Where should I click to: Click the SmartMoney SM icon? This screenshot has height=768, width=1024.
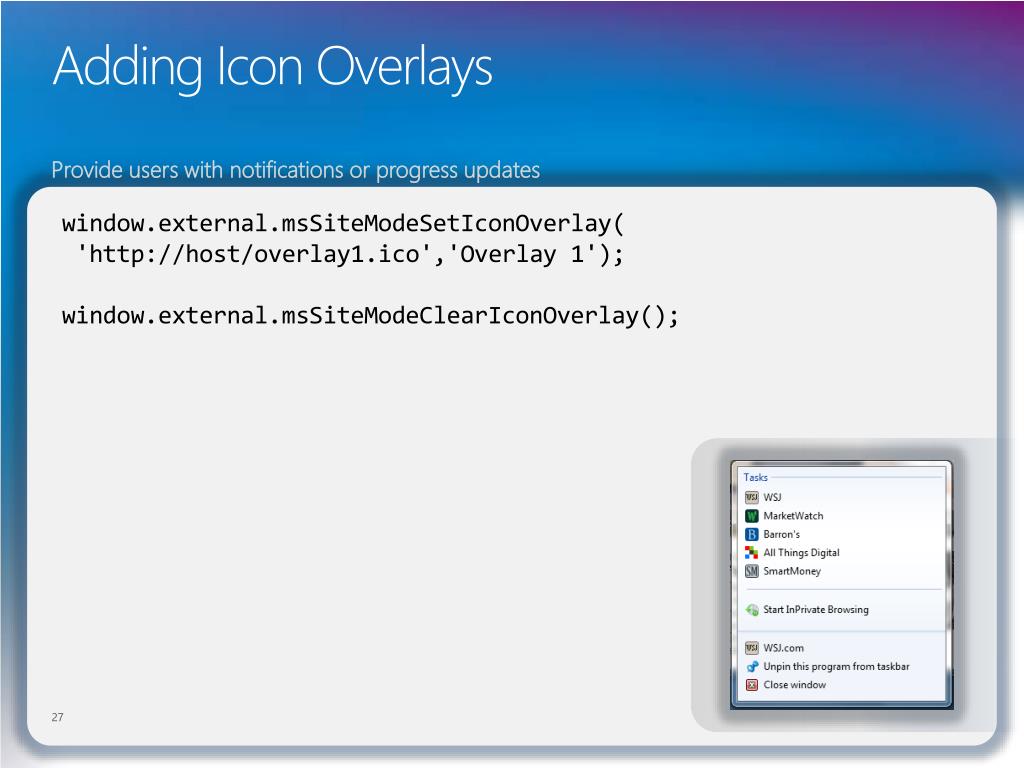[x=752, y=571]
